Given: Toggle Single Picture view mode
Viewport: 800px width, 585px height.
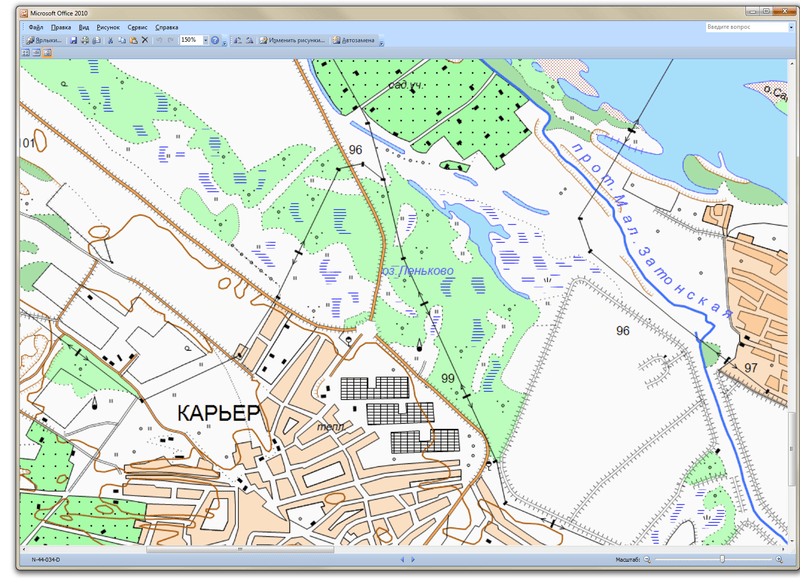Looking at the screenshot, I should 47,52.
